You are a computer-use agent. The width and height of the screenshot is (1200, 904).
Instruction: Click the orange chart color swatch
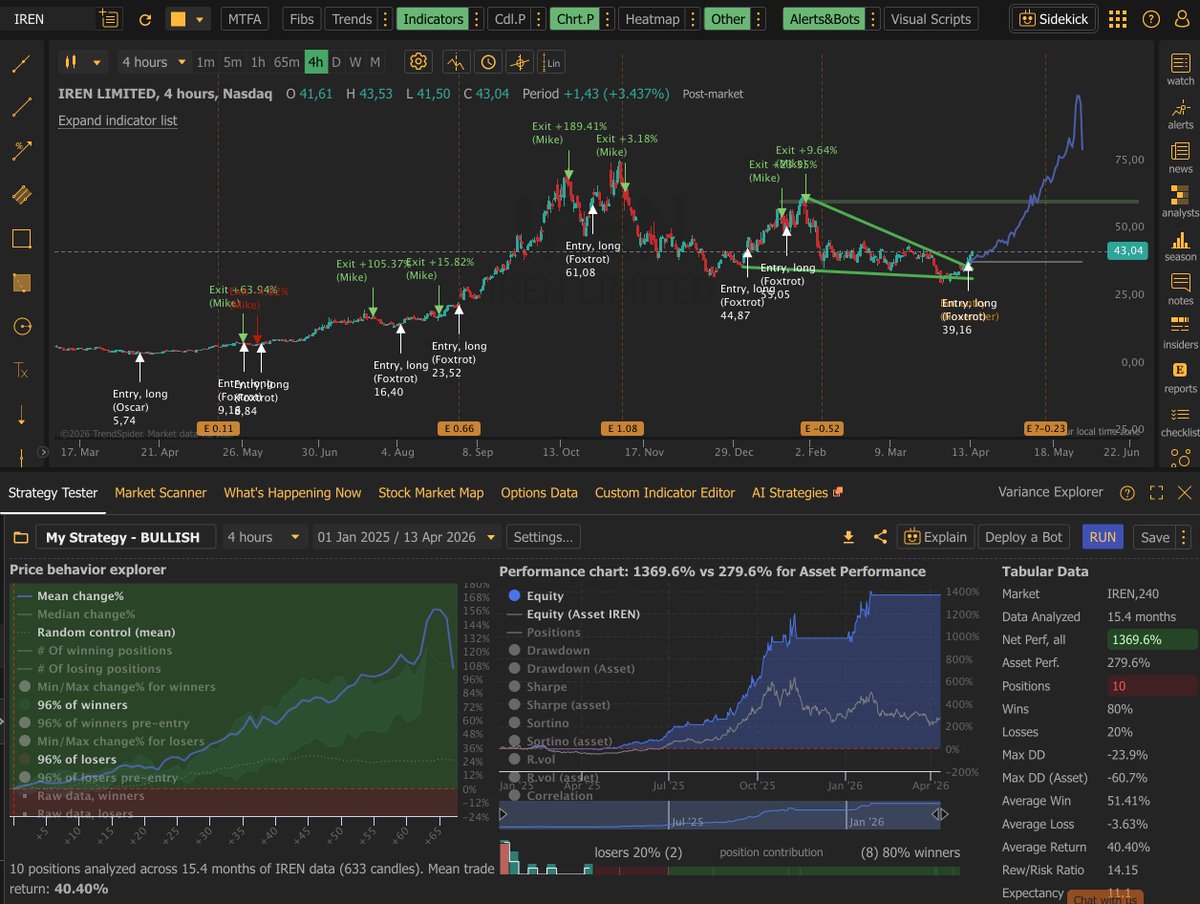(178, 19)
